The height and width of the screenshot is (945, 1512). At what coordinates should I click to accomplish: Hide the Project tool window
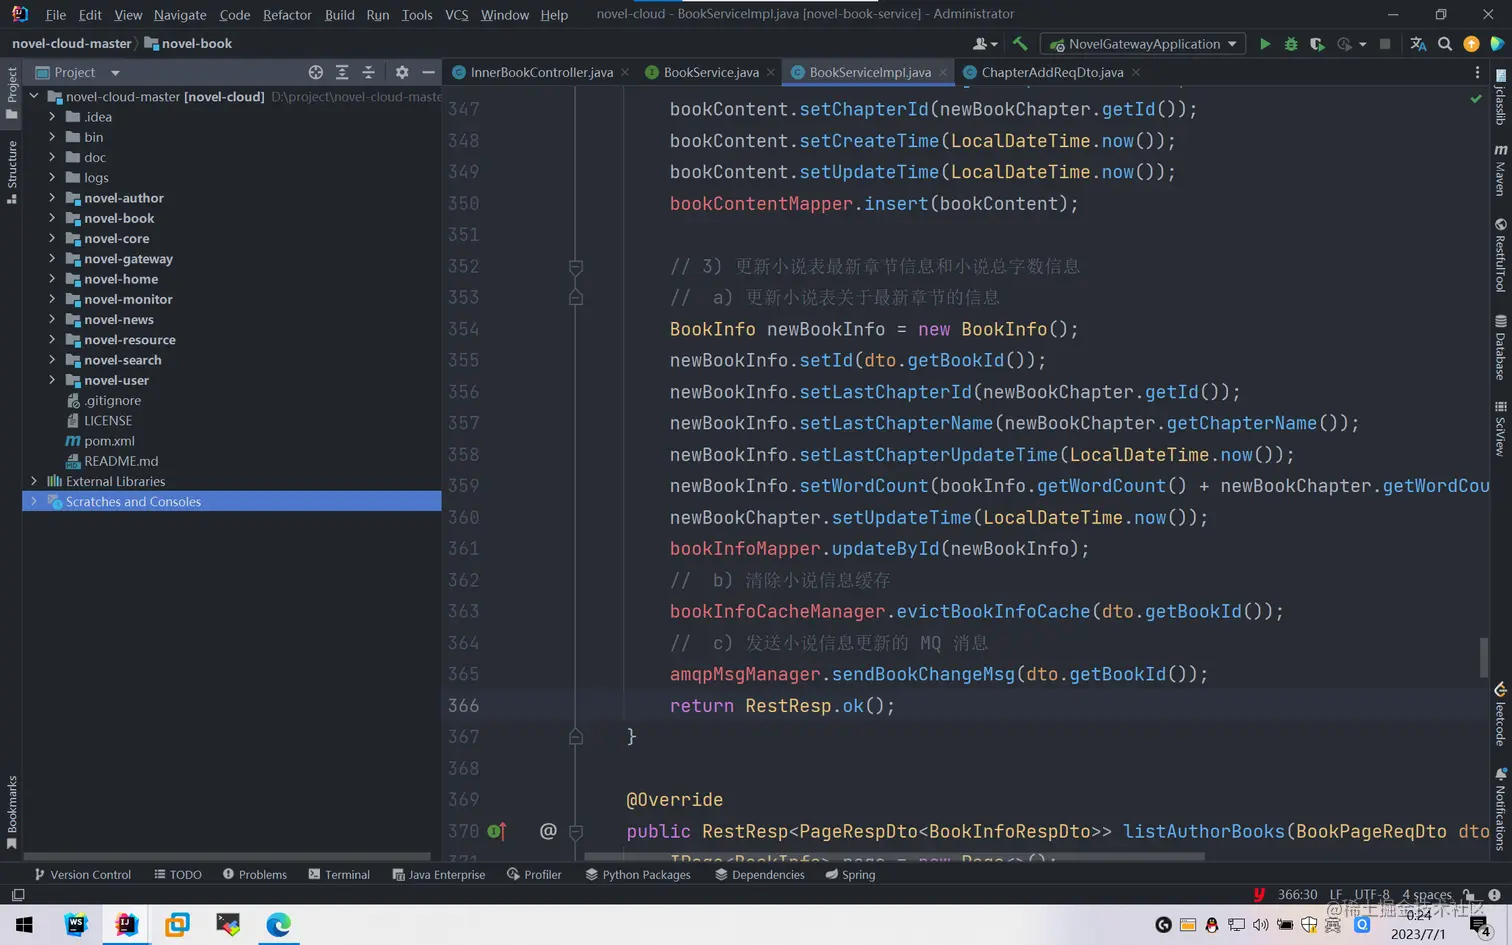[x=428, y=72]
